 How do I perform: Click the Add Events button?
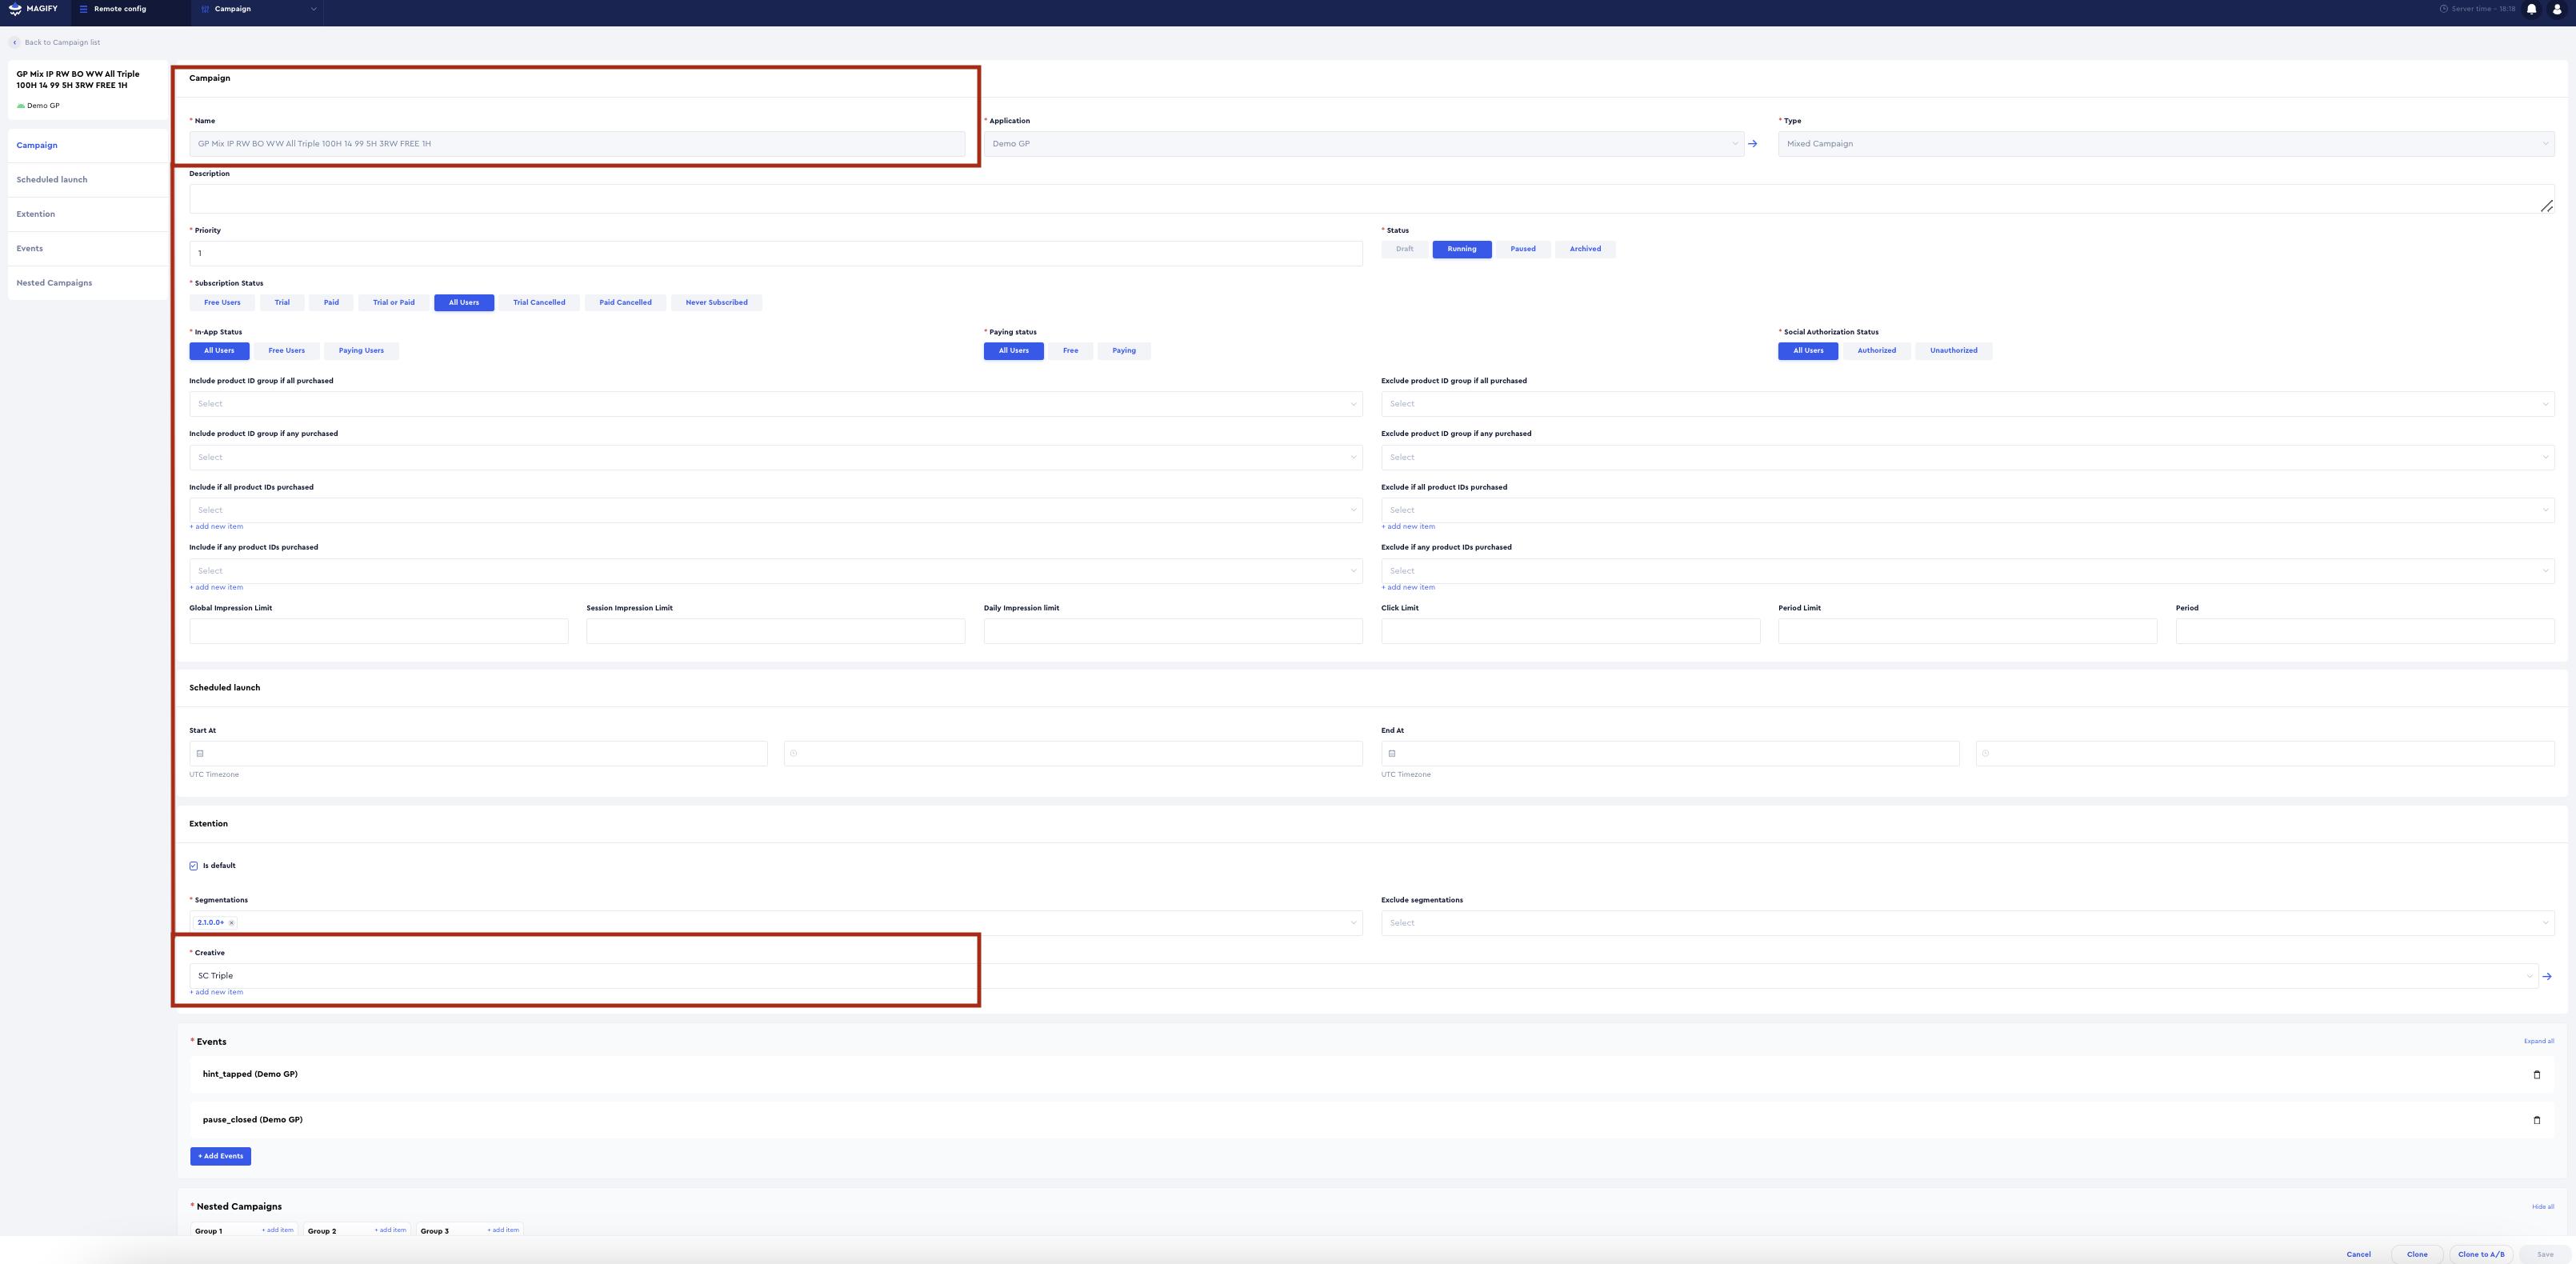[220, 1156]
